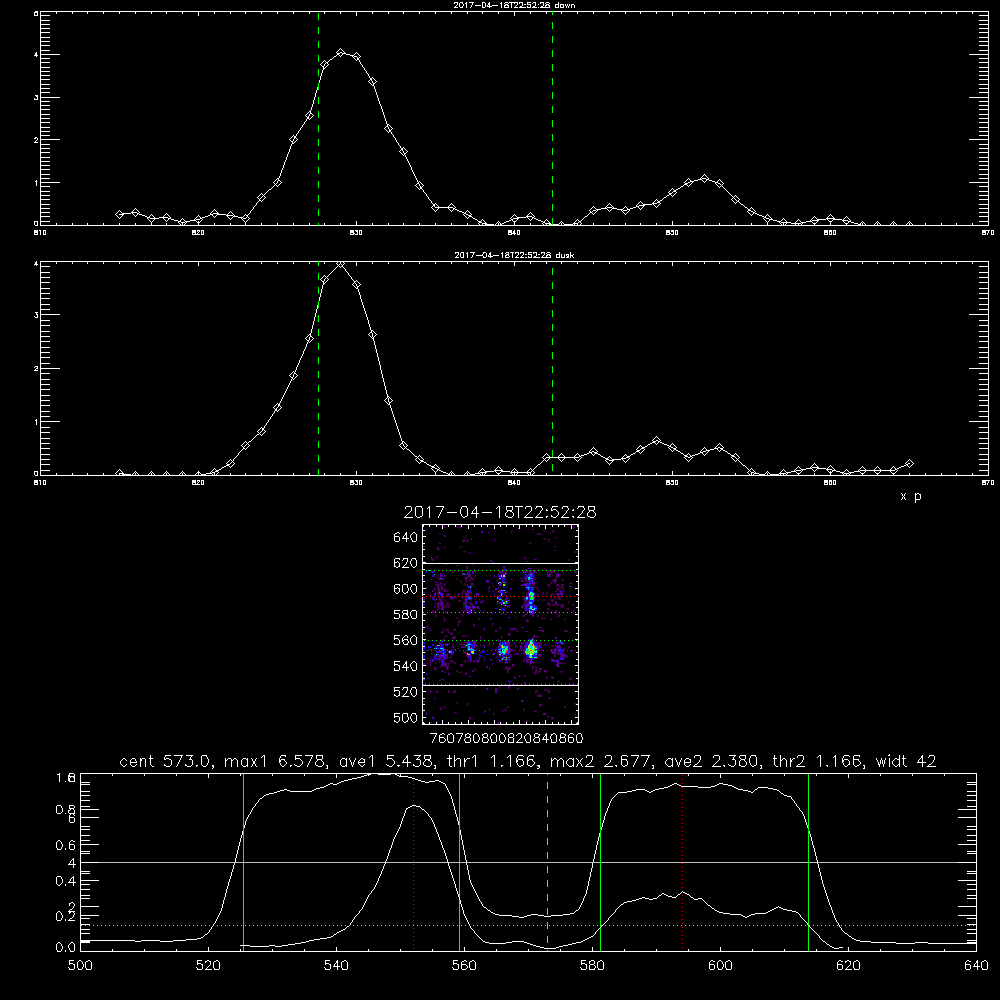Click the secondary small peak of the dawn curve
1000x1000 pixels.
pyautogui.click(x=704, y=179)
